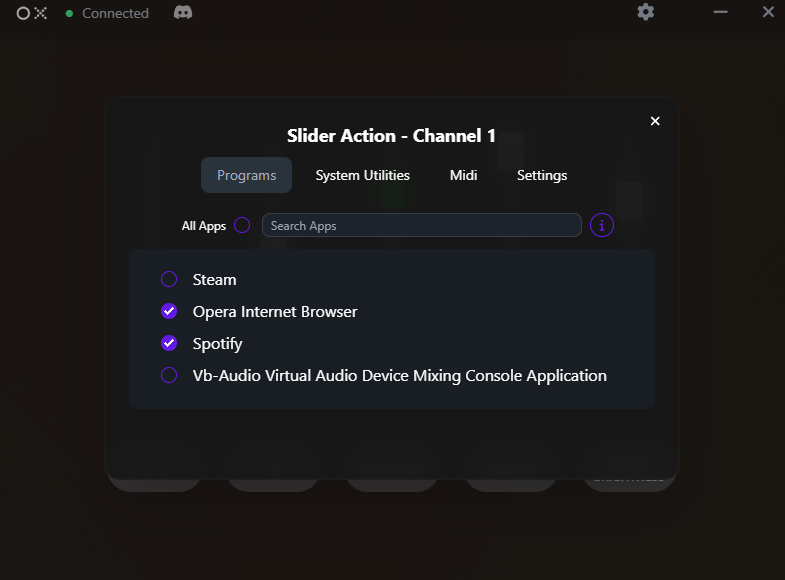The height and width of the screenshot is (580, 785).
Task: Show info via the purple info icon
Action: [x=601, y=225]
